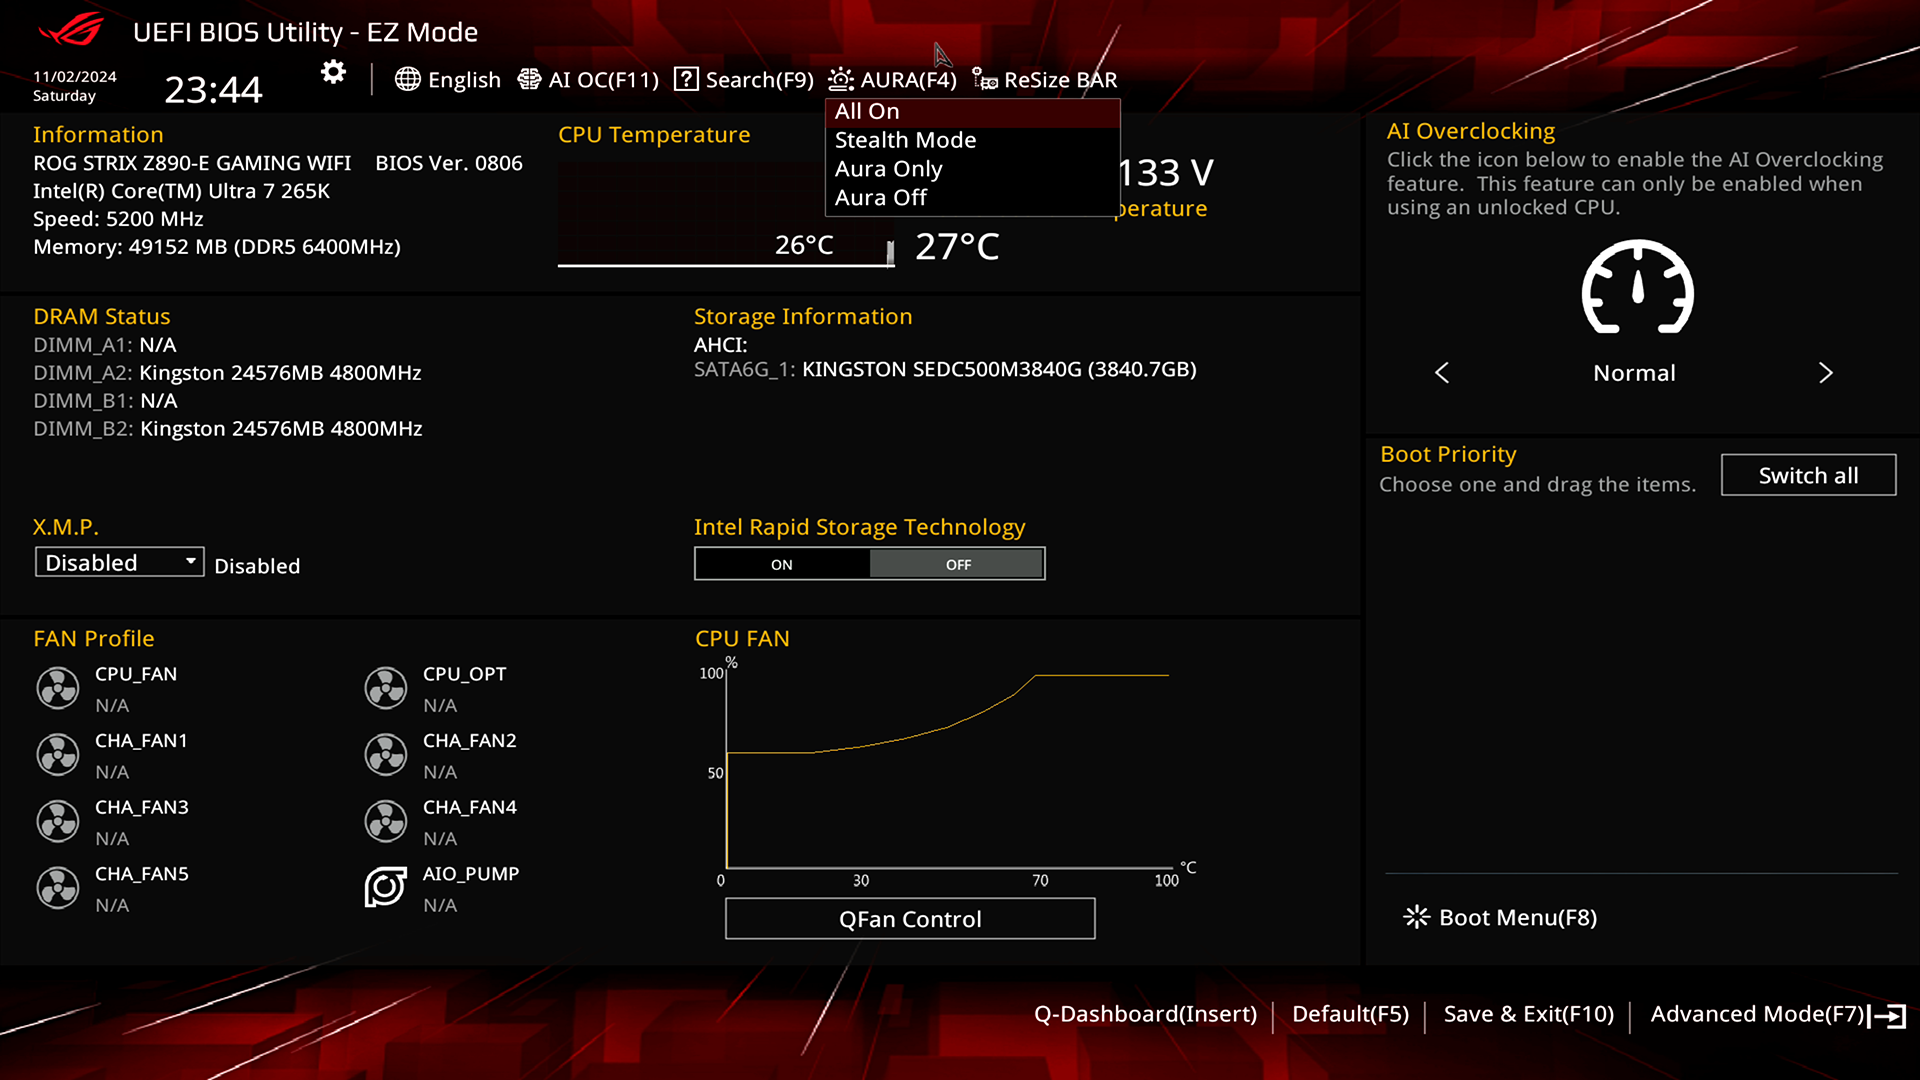Open QFan Control

point(909,918)
